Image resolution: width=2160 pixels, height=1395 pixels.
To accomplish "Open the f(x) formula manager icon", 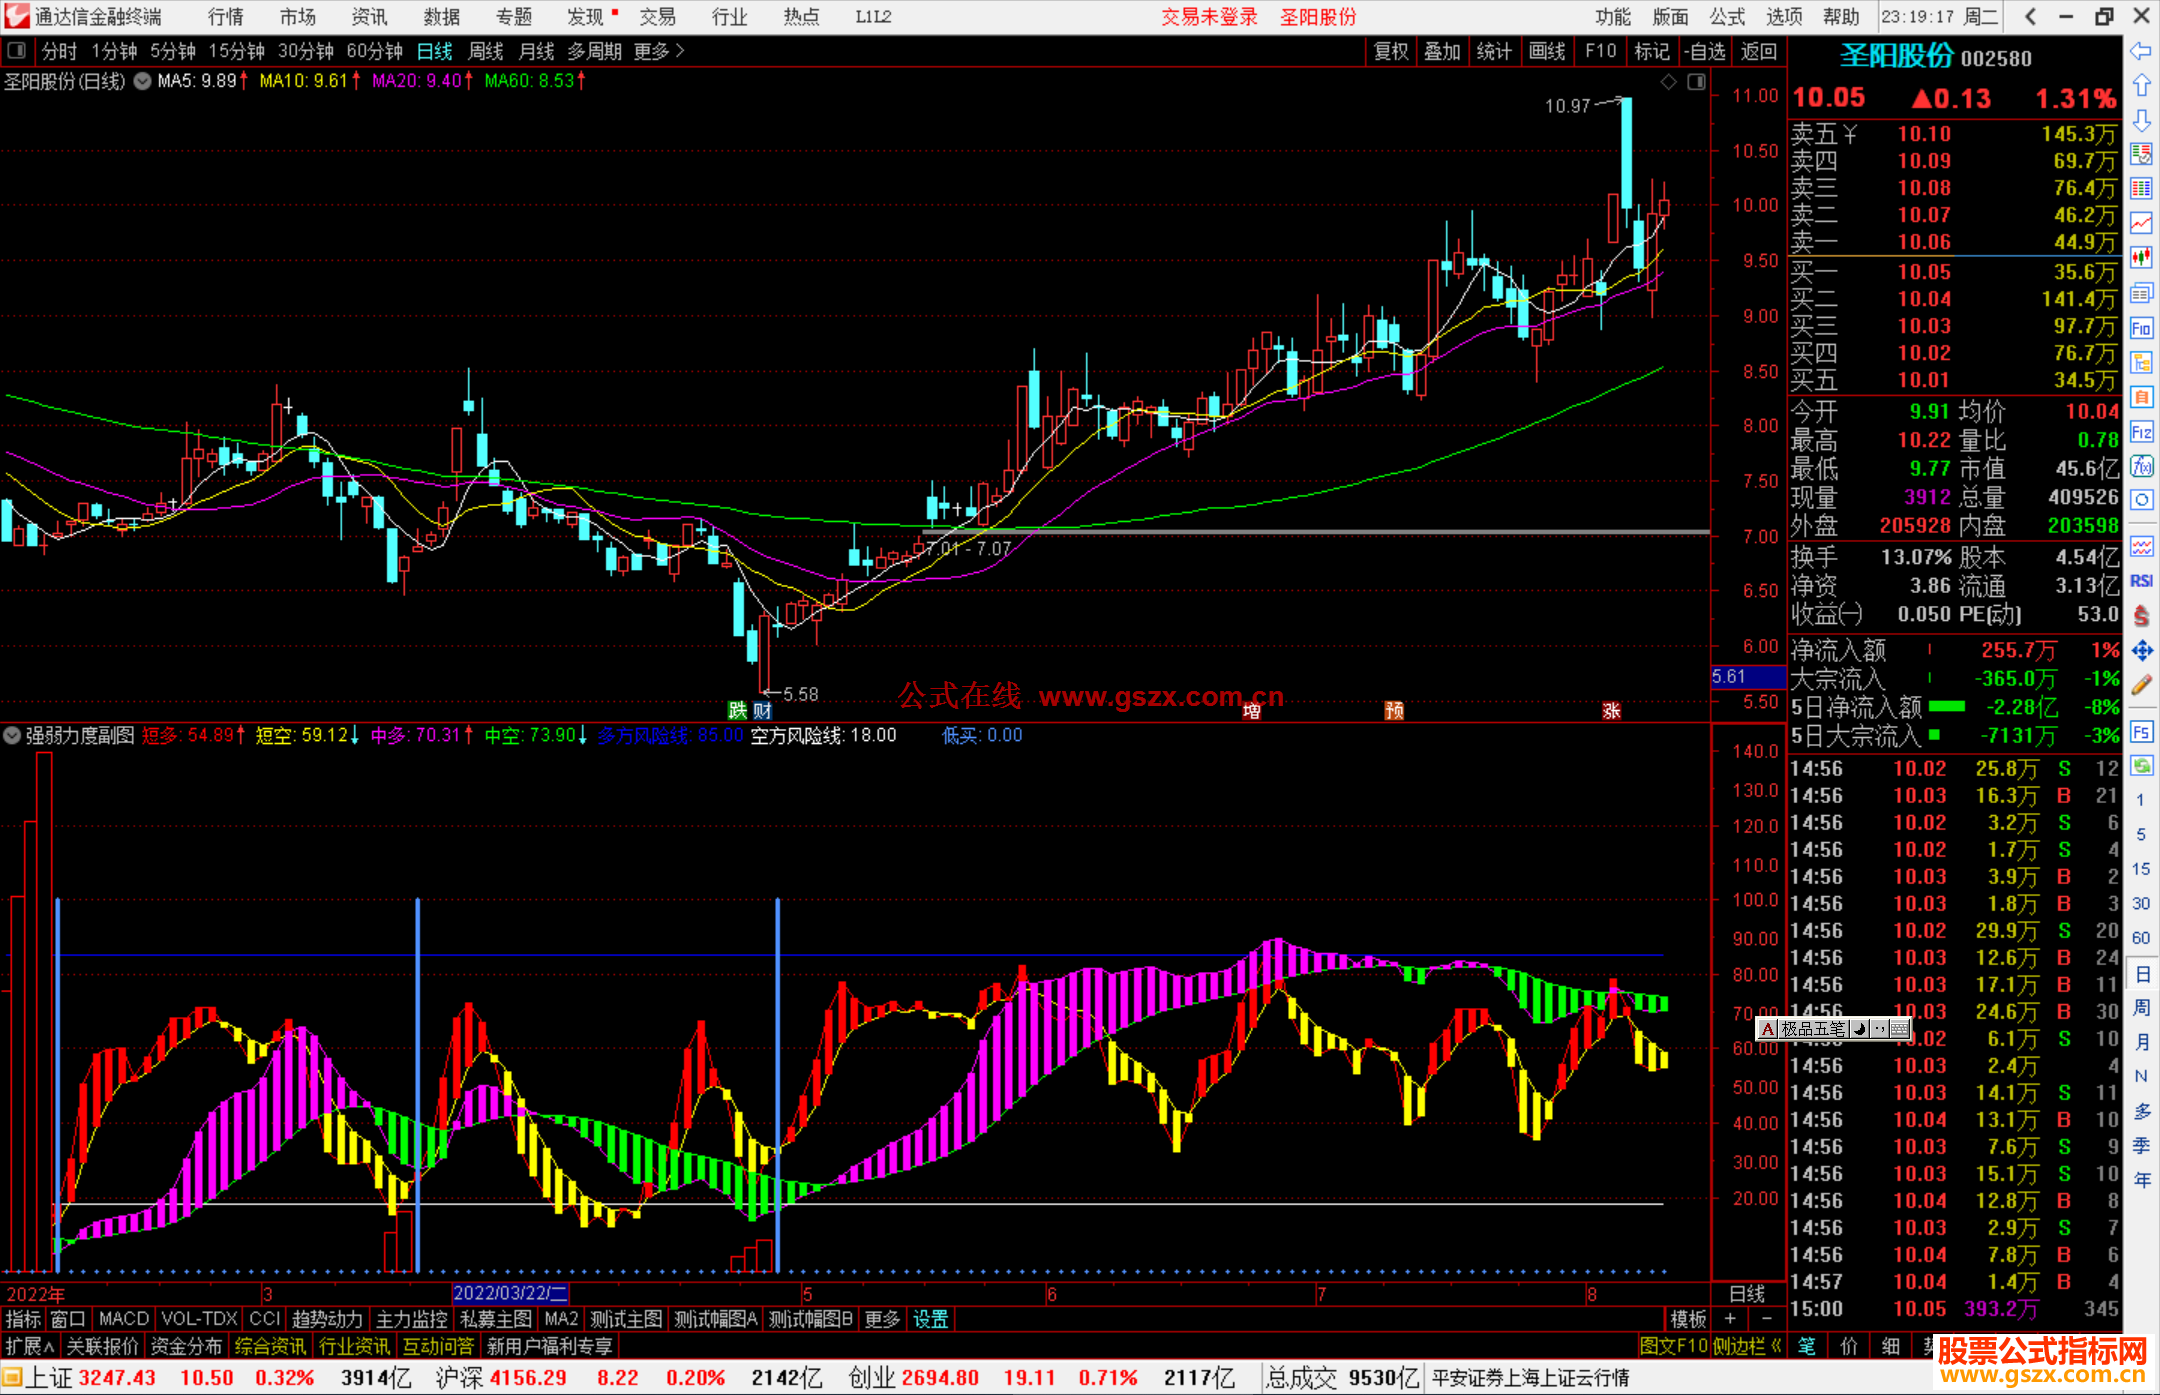I will (x=2141, y=466).
